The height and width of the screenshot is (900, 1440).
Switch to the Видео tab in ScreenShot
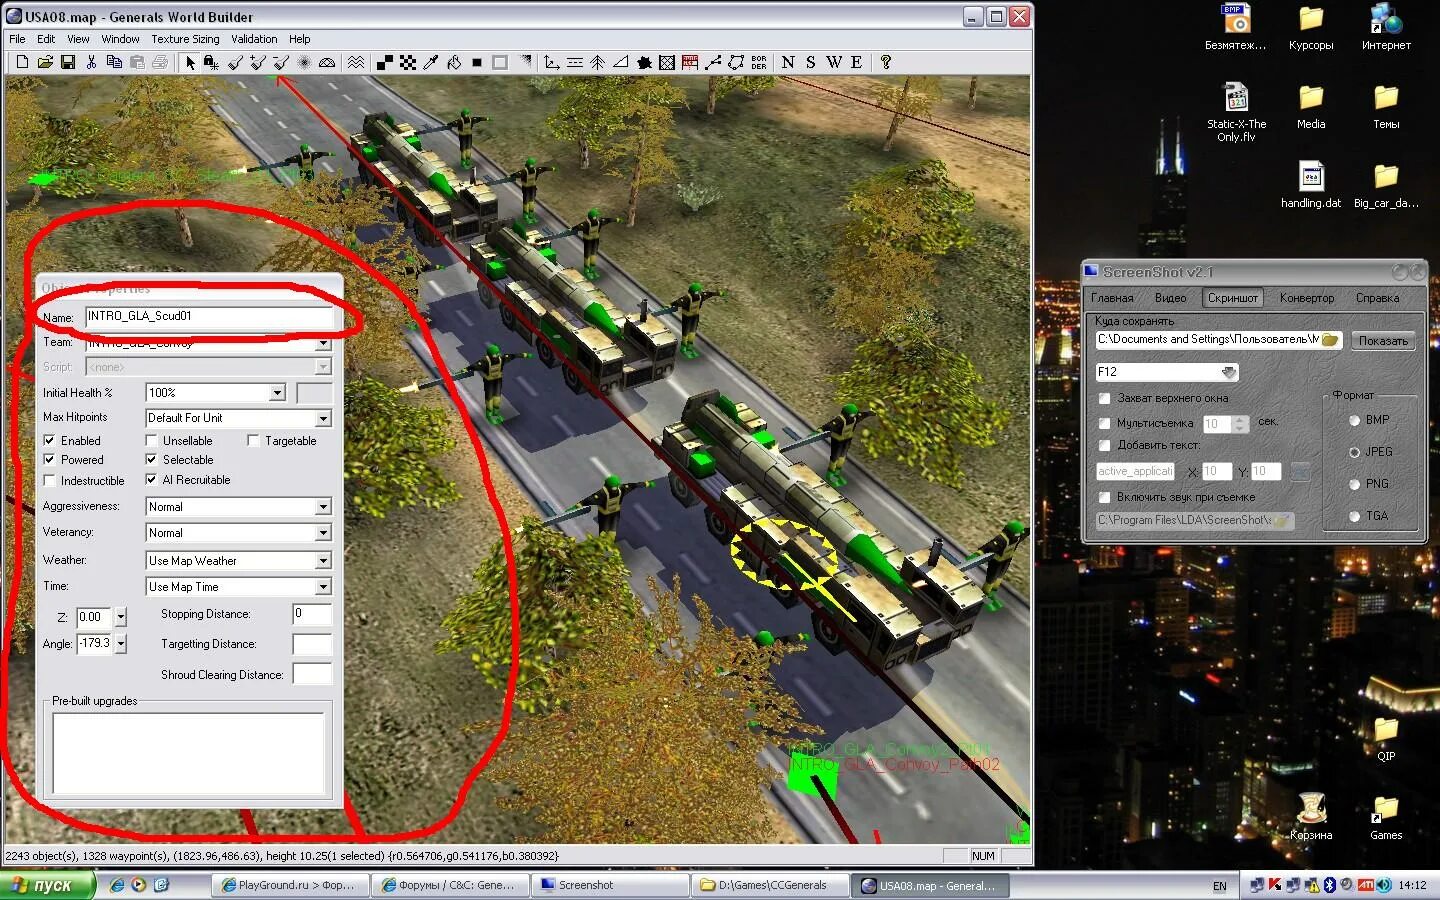point(1170,298)
